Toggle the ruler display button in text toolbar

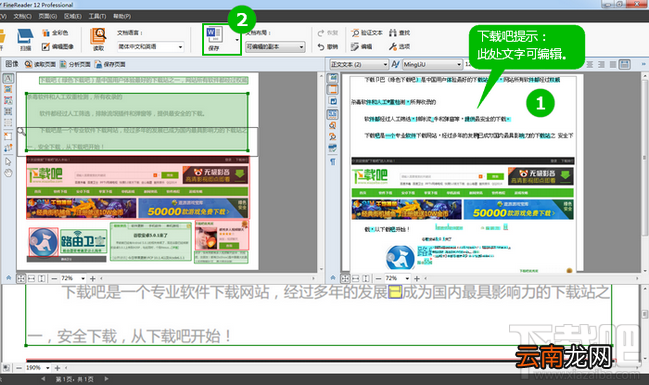tap(625, 65)
